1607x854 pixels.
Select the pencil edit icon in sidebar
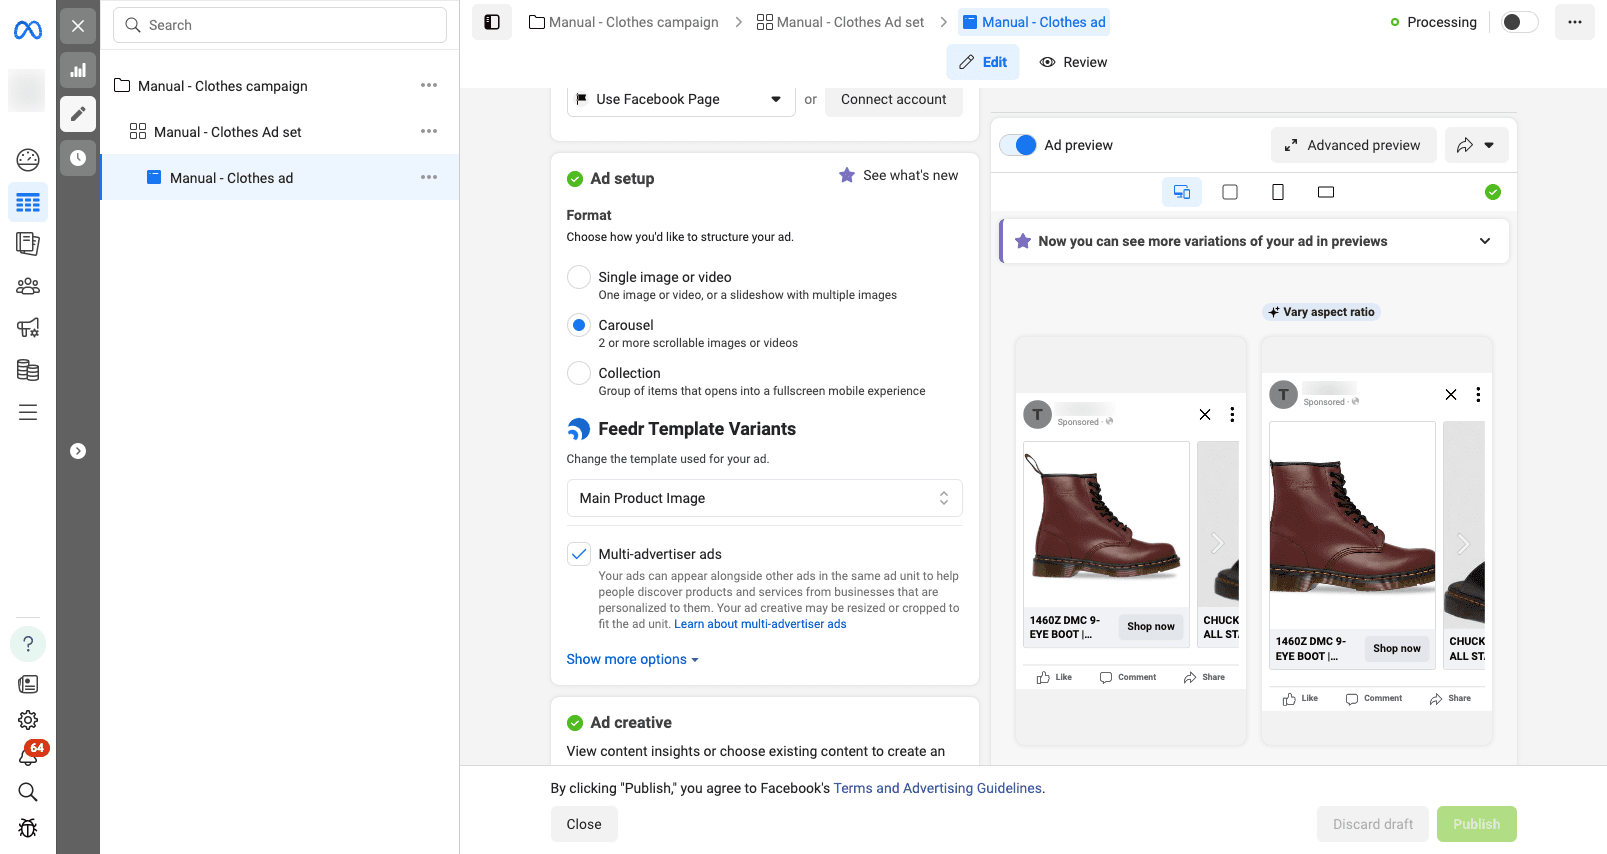coord(78,114)
